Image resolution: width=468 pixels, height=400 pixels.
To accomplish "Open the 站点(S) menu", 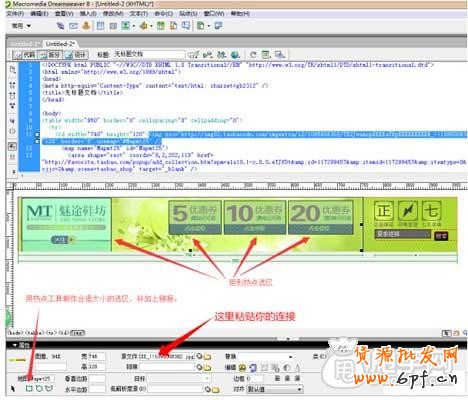I will pos(188,14).
